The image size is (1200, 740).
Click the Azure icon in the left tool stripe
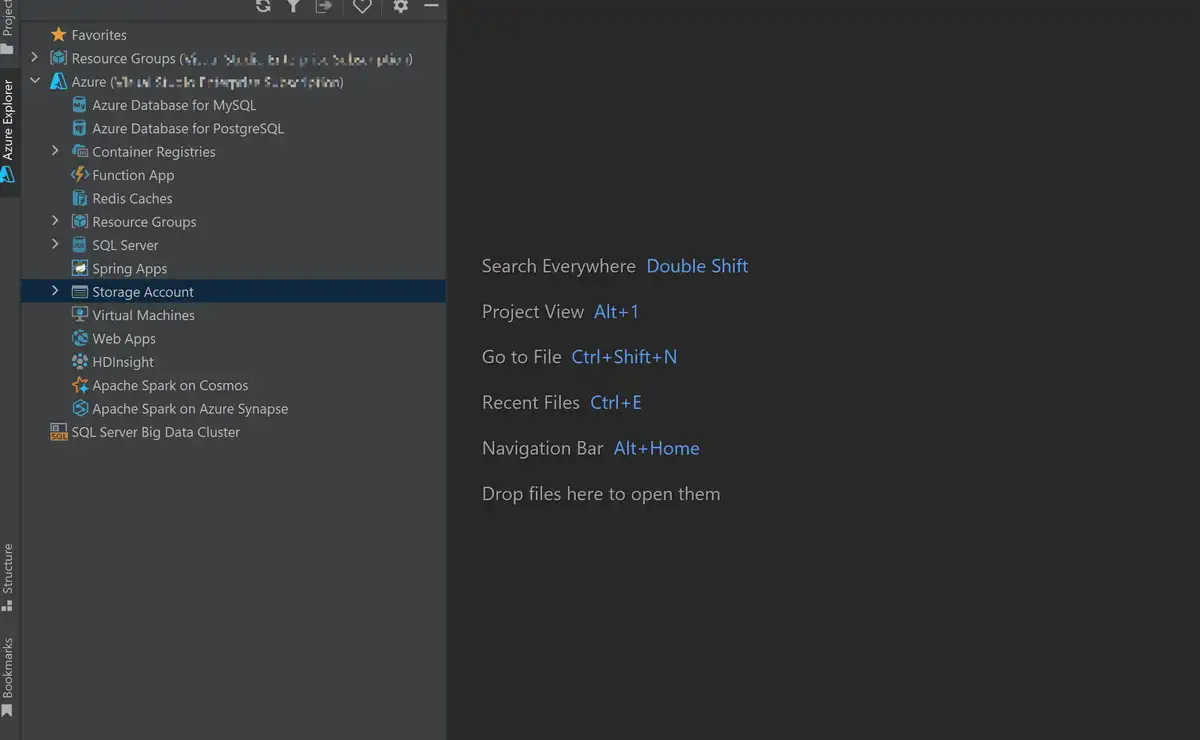[x=8, y=174]
